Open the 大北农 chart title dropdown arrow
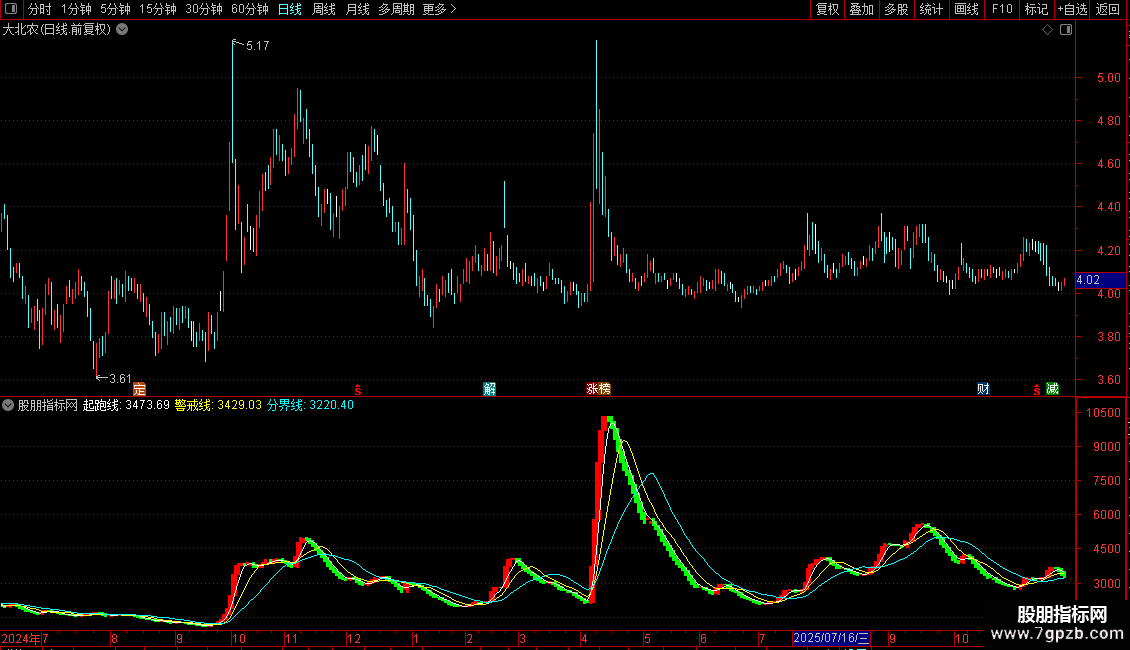 (x=123, y=30)
